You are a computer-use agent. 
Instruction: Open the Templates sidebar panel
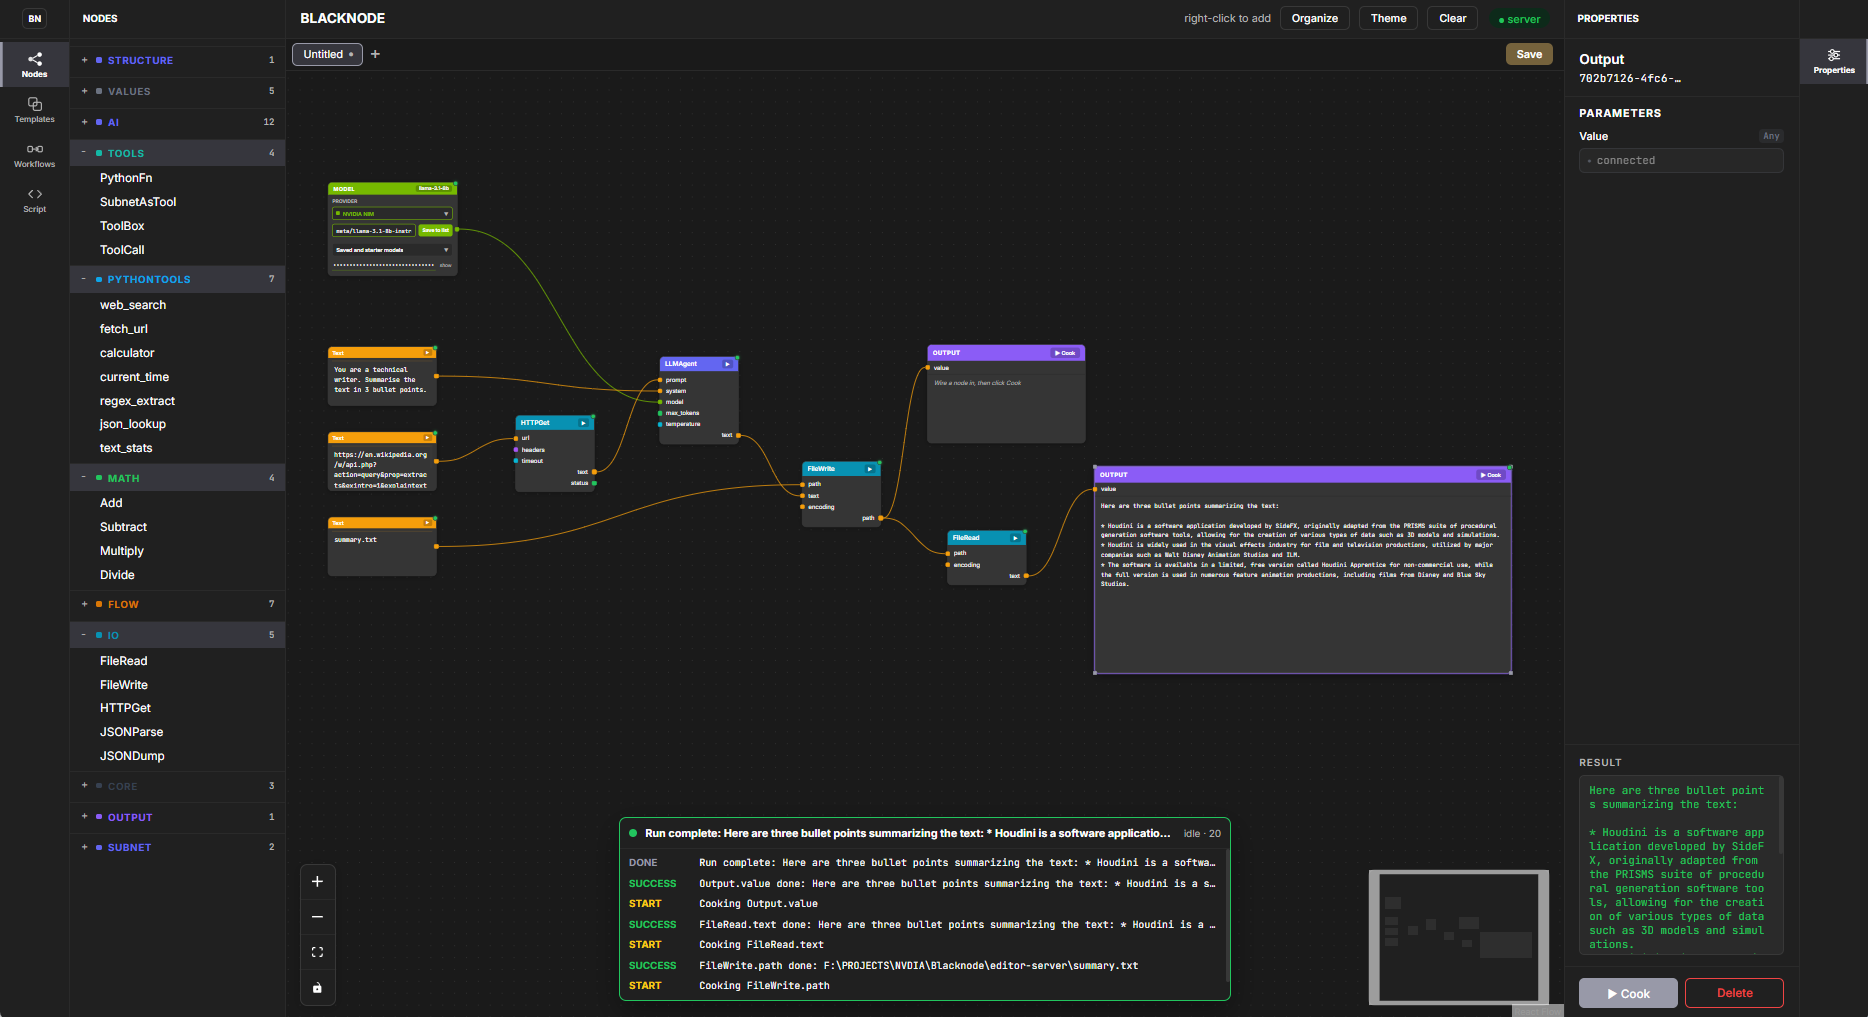pyautogui.click(x=34, y=110)
